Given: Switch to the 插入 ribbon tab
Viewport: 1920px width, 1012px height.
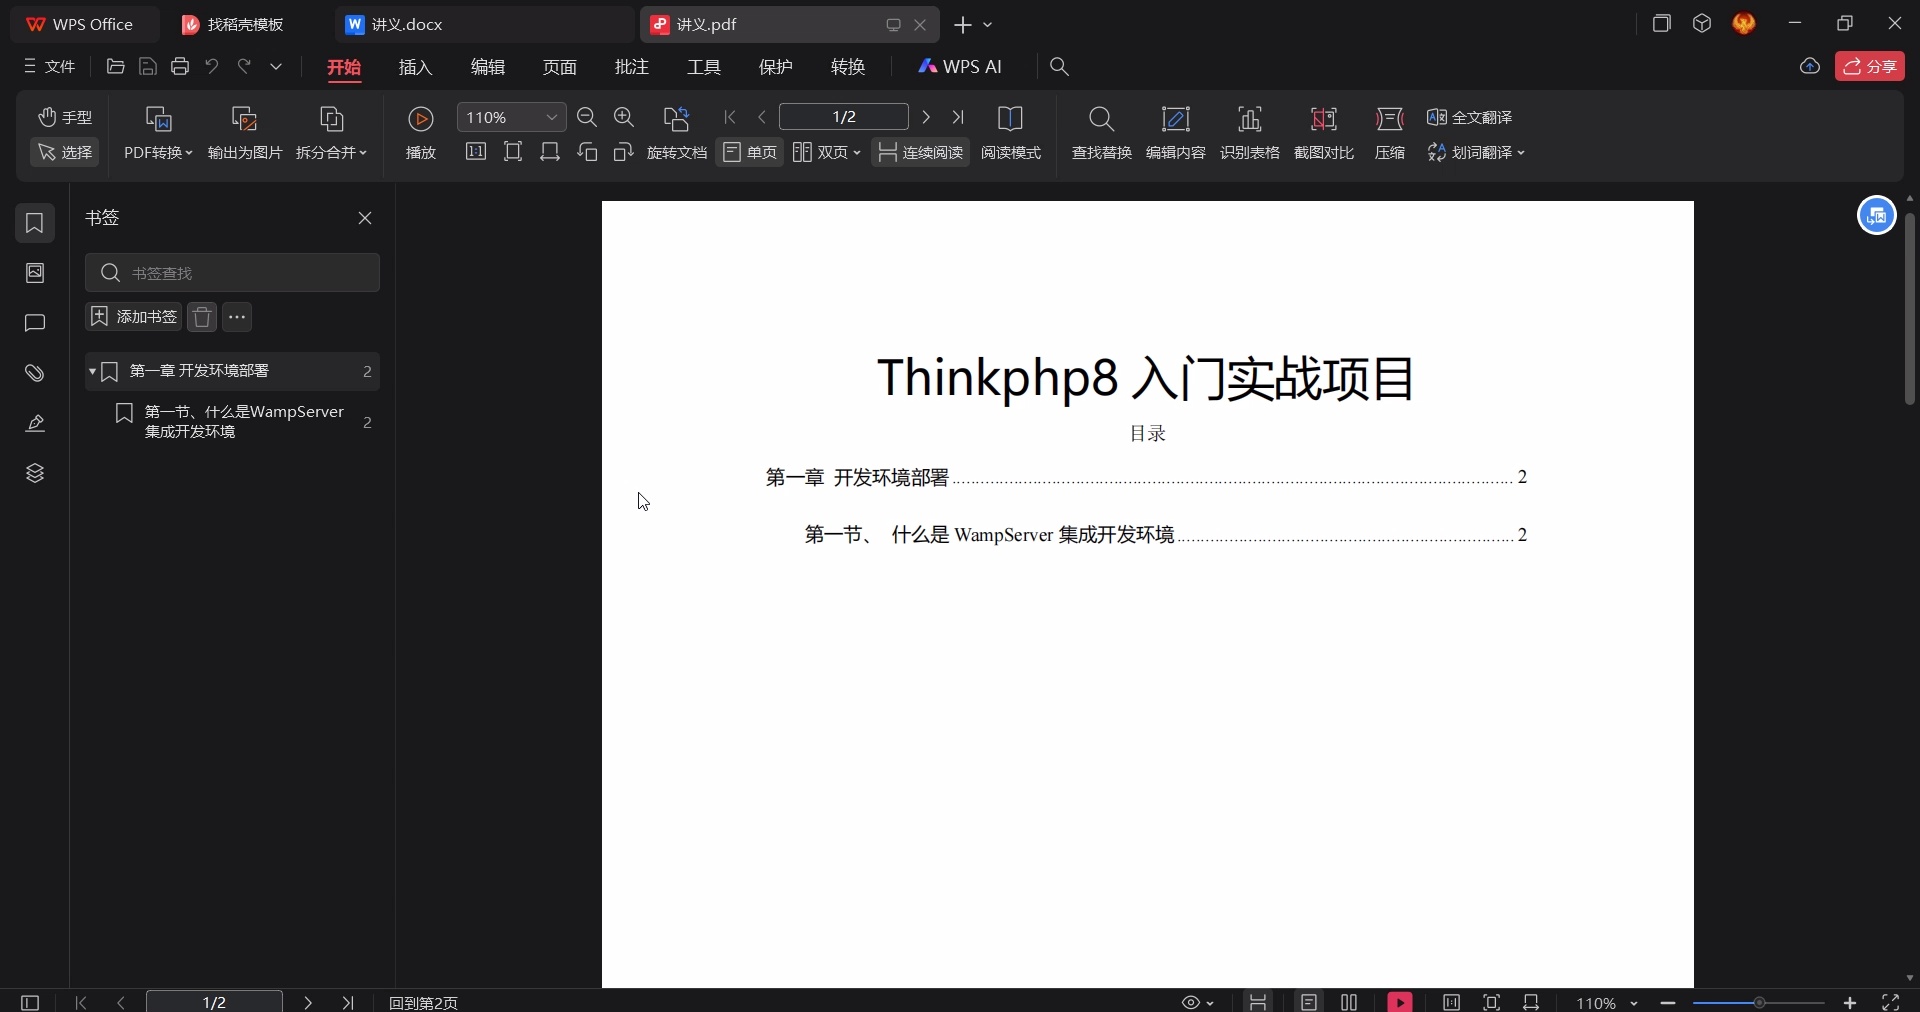Looking at the screenshot, I should [416, 67].
